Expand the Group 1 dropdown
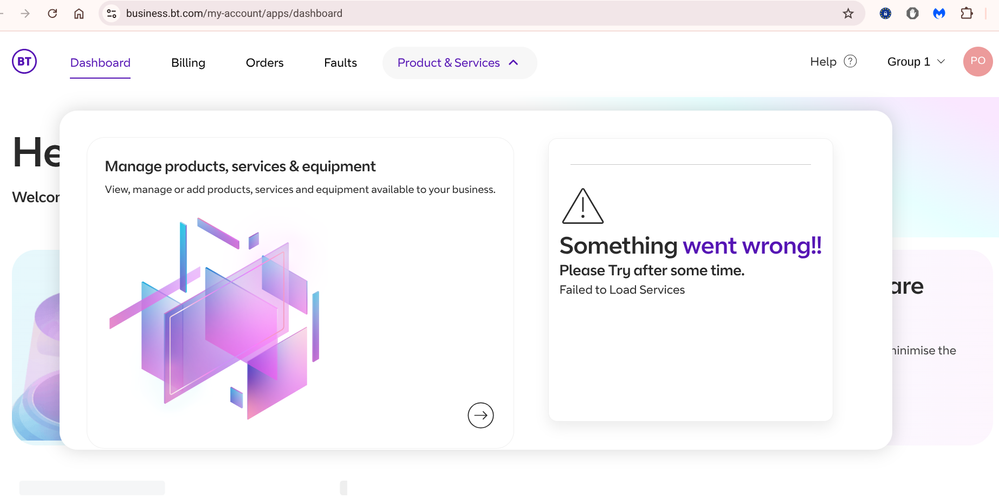The image size is (999, 504). pos(915,62)
